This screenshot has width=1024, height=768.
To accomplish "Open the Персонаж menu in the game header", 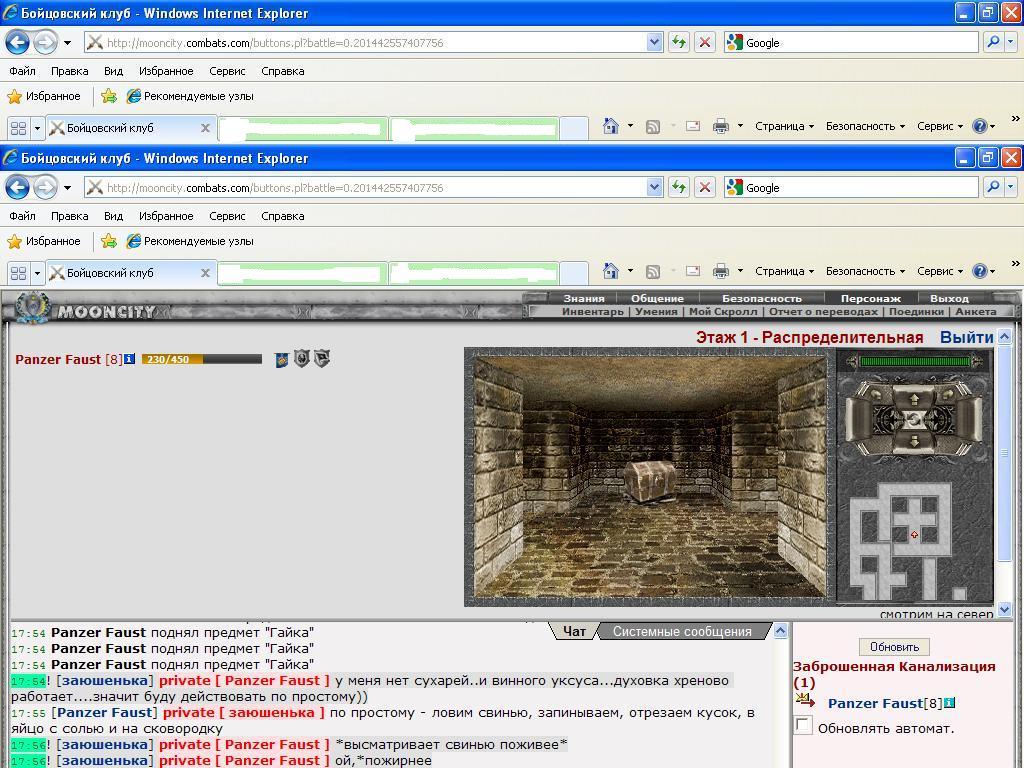I will 871,298.
